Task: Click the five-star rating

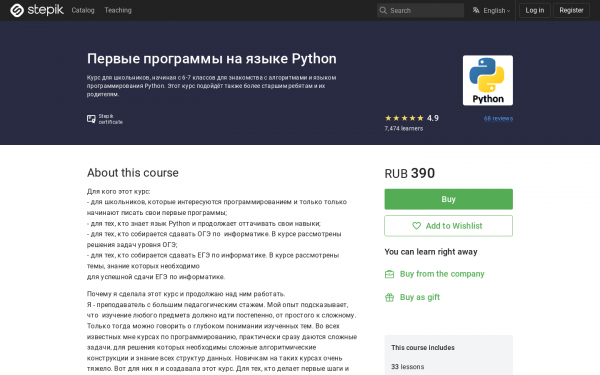Action: pyautogui.click(x=404, y=118)
